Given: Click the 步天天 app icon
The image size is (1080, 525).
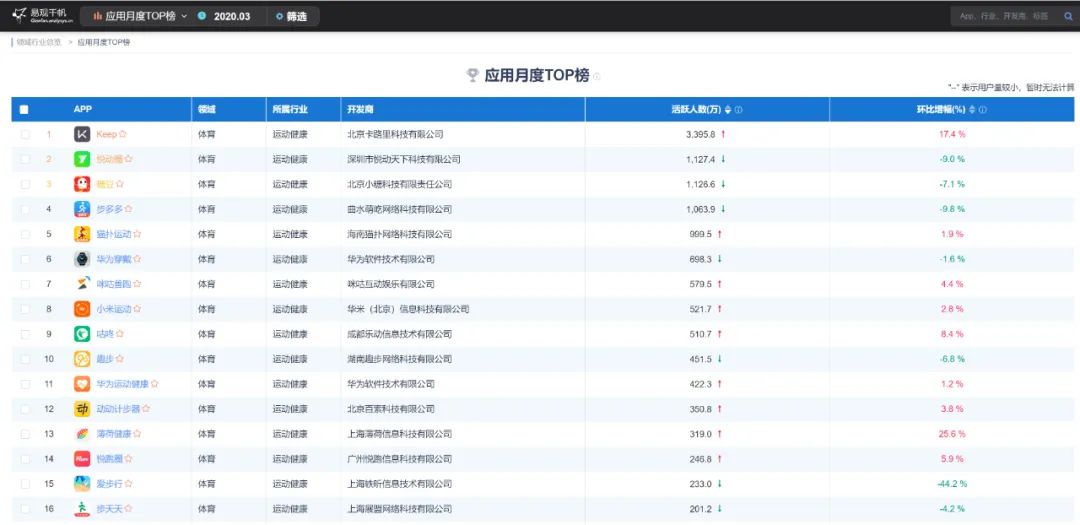Looking at the screenshot, I should (x=82, y=508).
